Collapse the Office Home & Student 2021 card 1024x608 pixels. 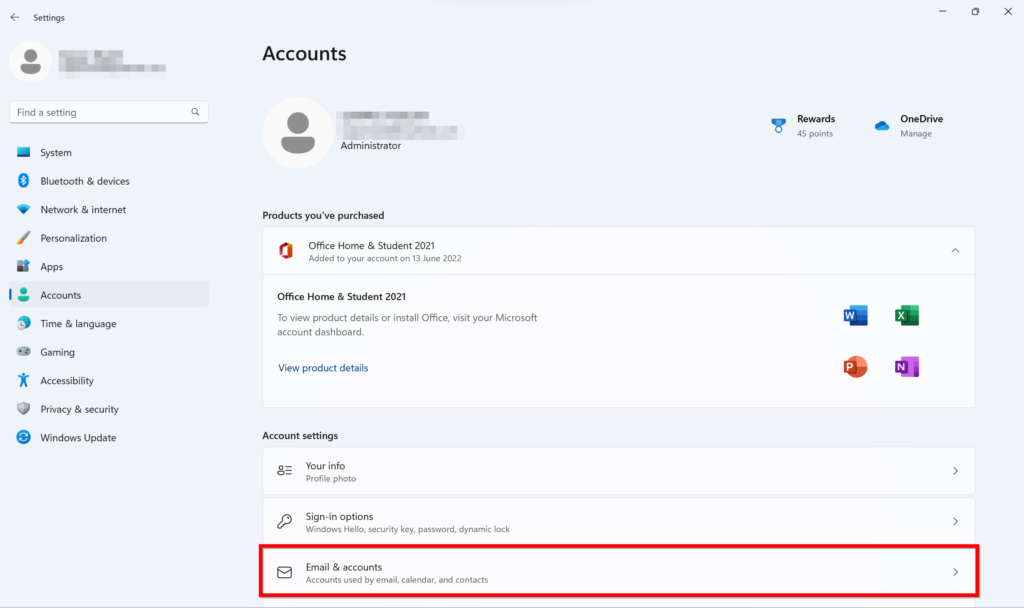(955, 251)
